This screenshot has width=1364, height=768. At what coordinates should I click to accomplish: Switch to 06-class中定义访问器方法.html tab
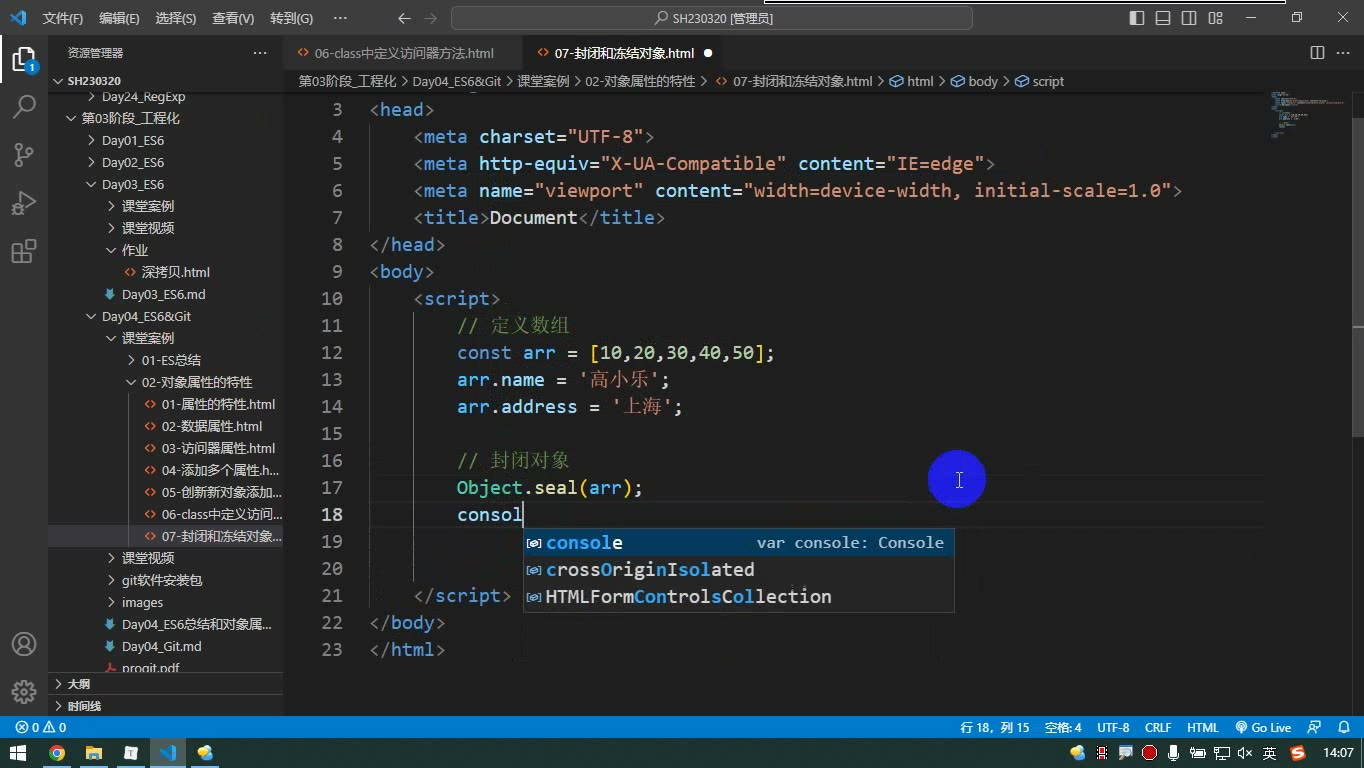[404, 53]
